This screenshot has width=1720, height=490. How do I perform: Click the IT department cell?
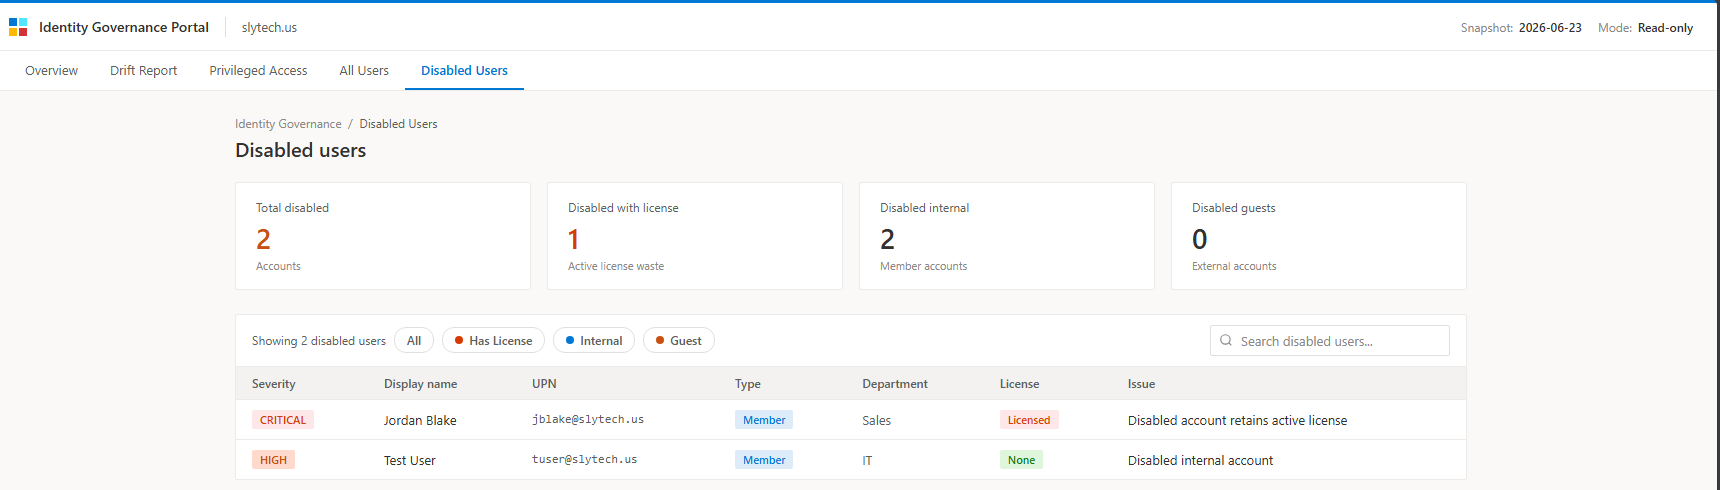click(867, 460)
